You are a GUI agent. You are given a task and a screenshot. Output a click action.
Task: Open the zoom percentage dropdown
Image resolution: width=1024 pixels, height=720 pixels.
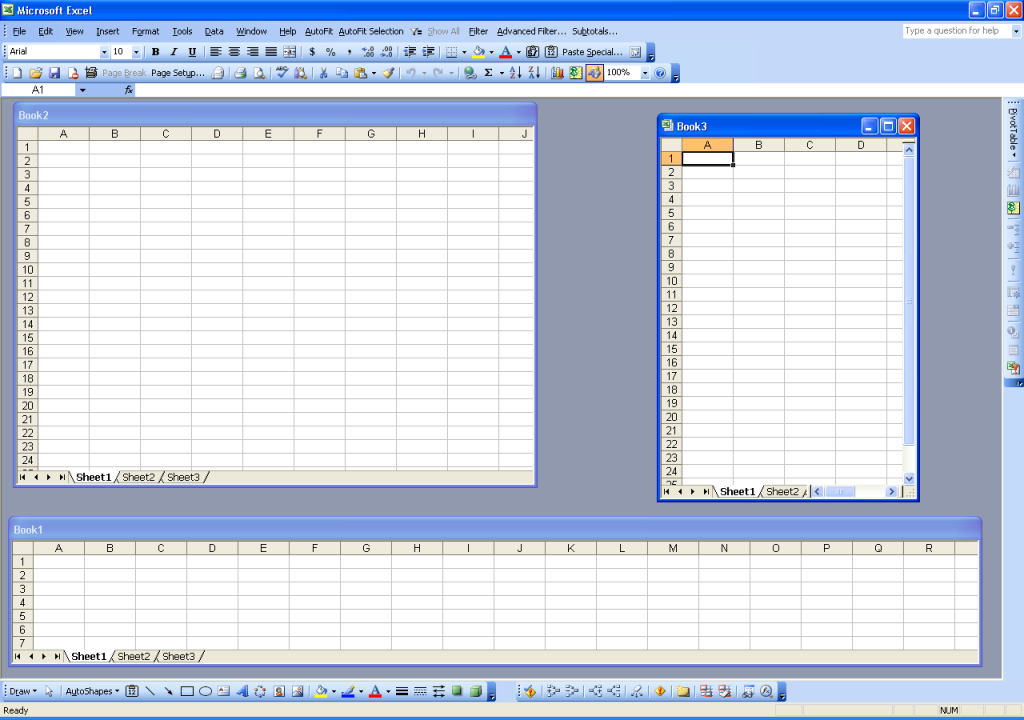645,73
